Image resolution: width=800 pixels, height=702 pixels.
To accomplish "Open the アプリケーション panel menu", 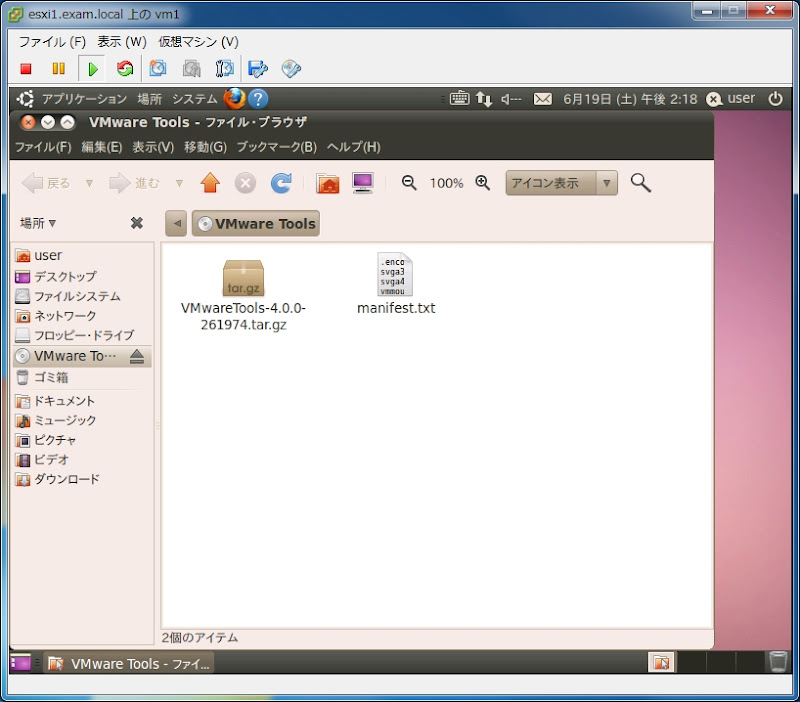I will point(84,98).
